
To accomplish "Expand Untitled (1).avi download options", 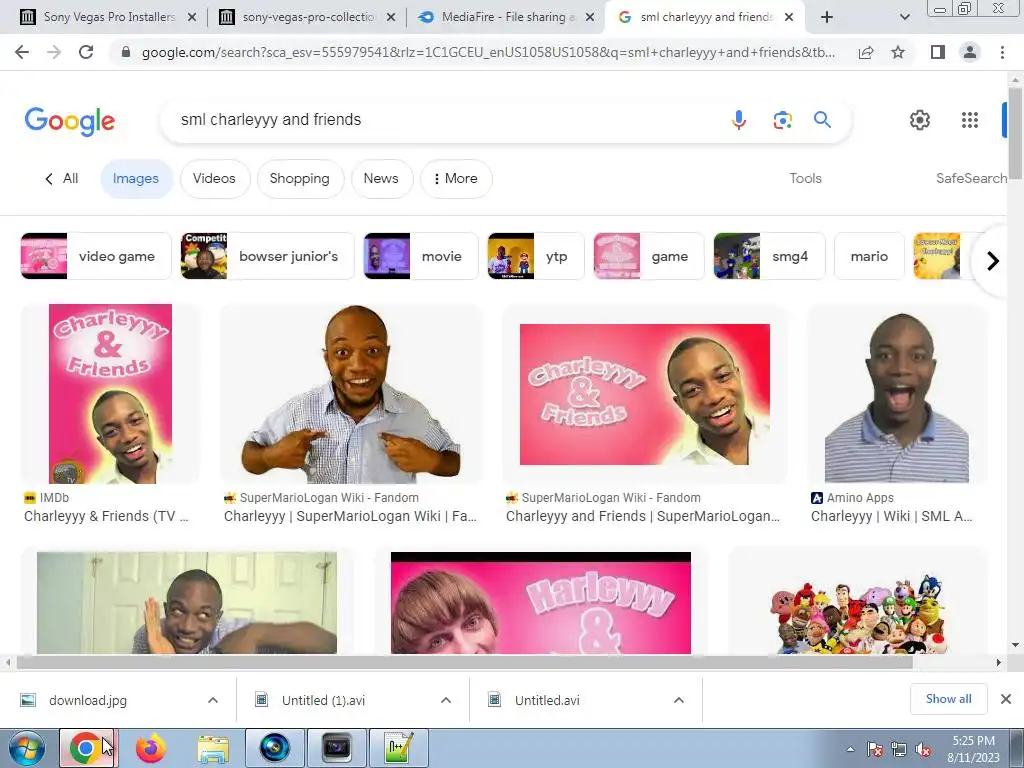I will pyautogui.click(x=446, y=700).
